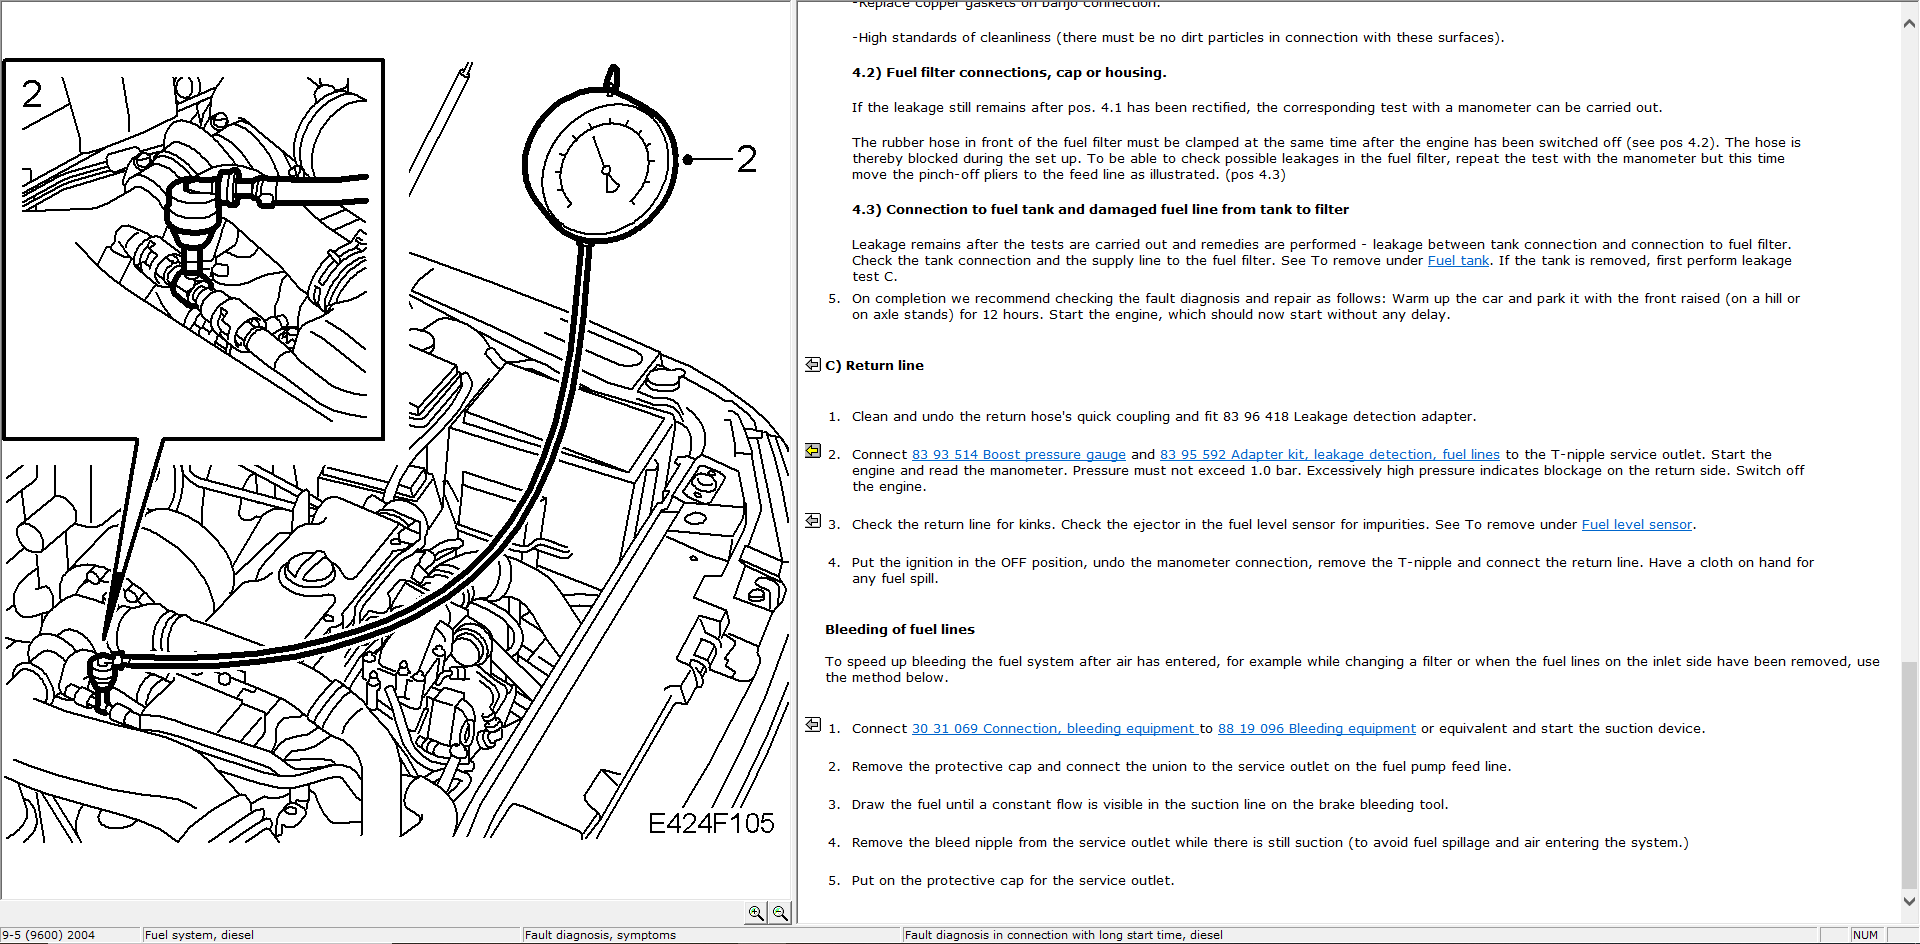
Task: Click the 'C) Return line' heading text
Action: (874, 366)
